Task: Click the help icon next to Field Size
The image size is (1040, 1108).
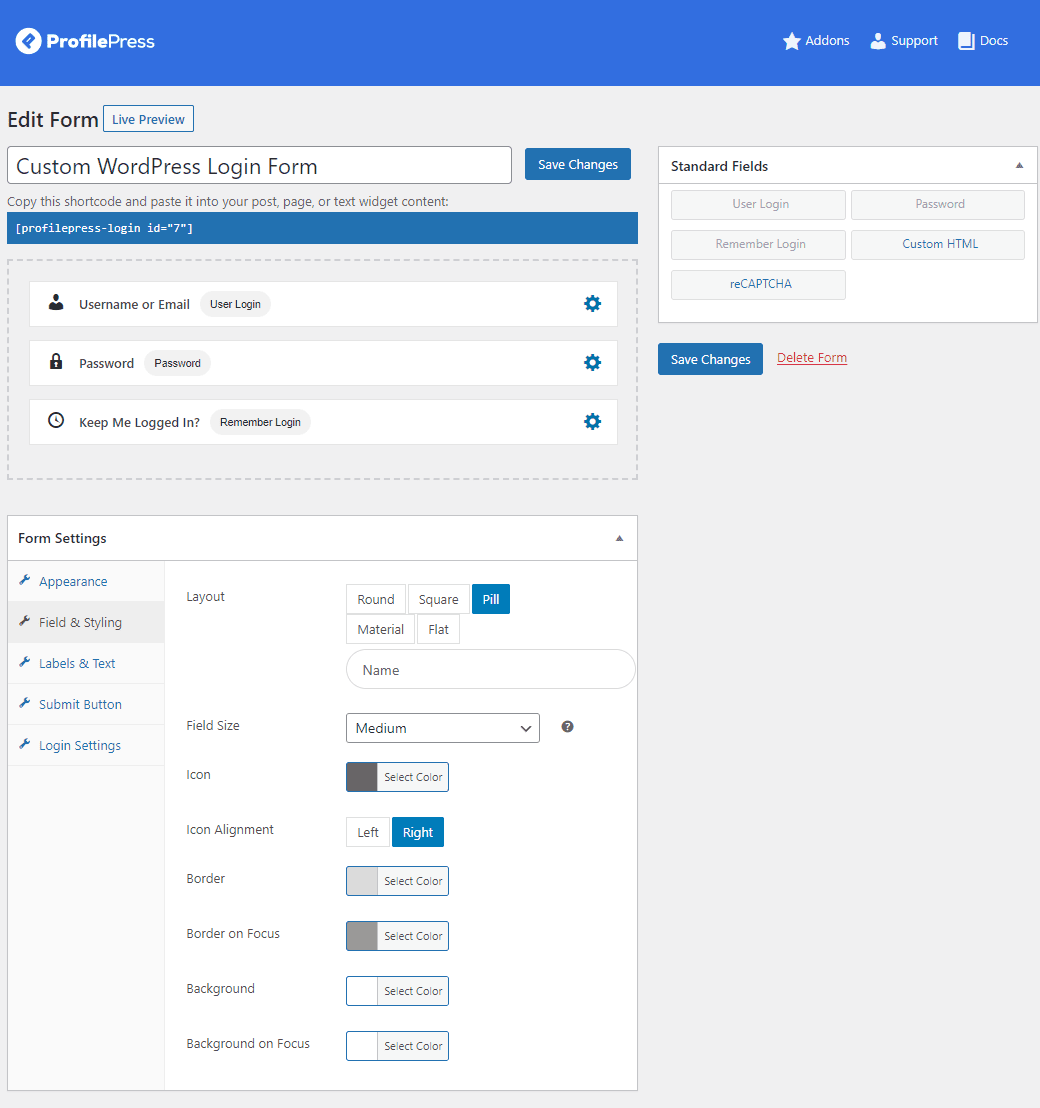Action: (567, 726)
